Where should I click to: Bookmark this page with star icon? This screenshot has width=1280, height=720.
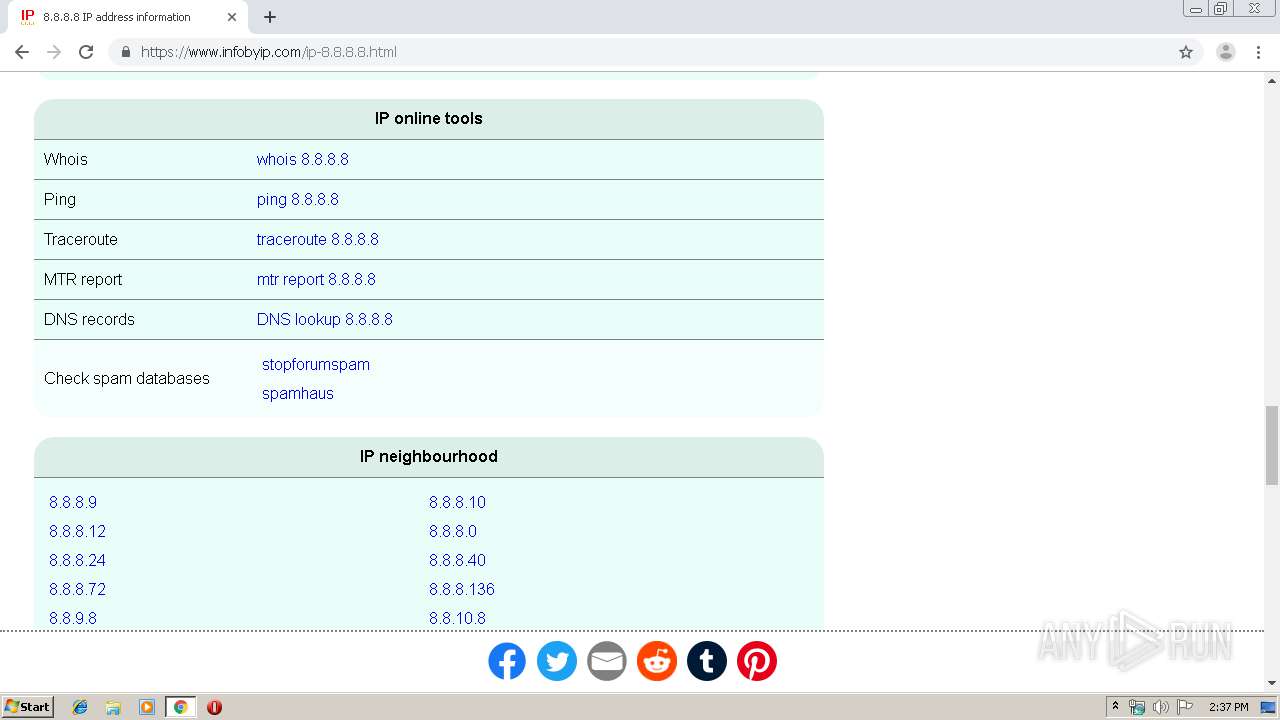(x=1186, y=52)
